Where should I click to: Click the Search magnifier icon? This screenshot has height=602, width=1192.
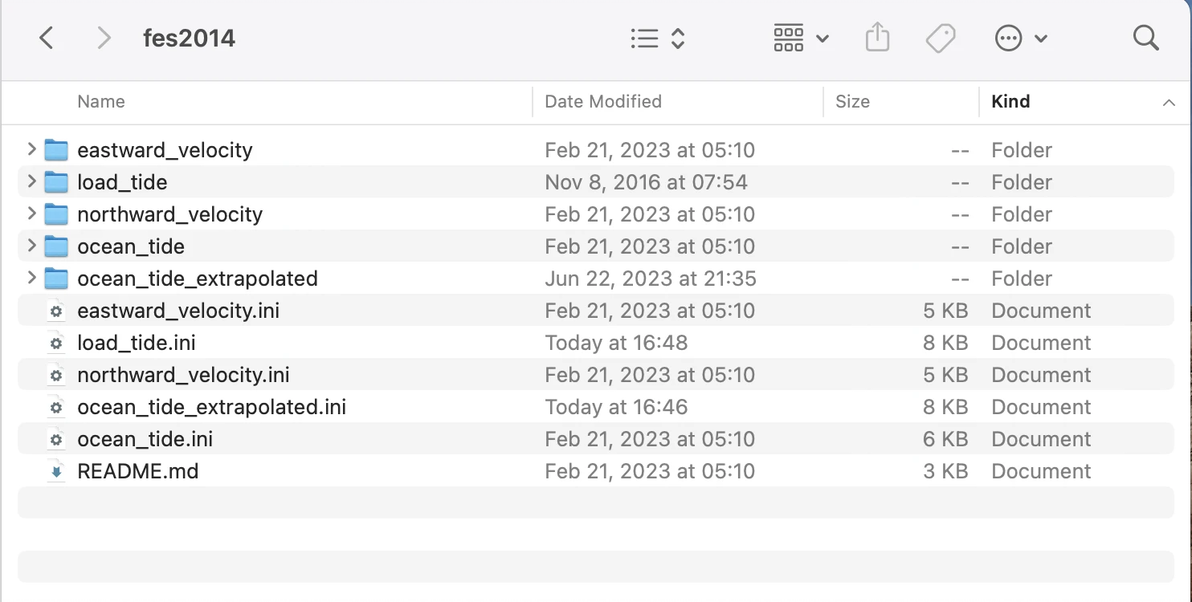1146,38
